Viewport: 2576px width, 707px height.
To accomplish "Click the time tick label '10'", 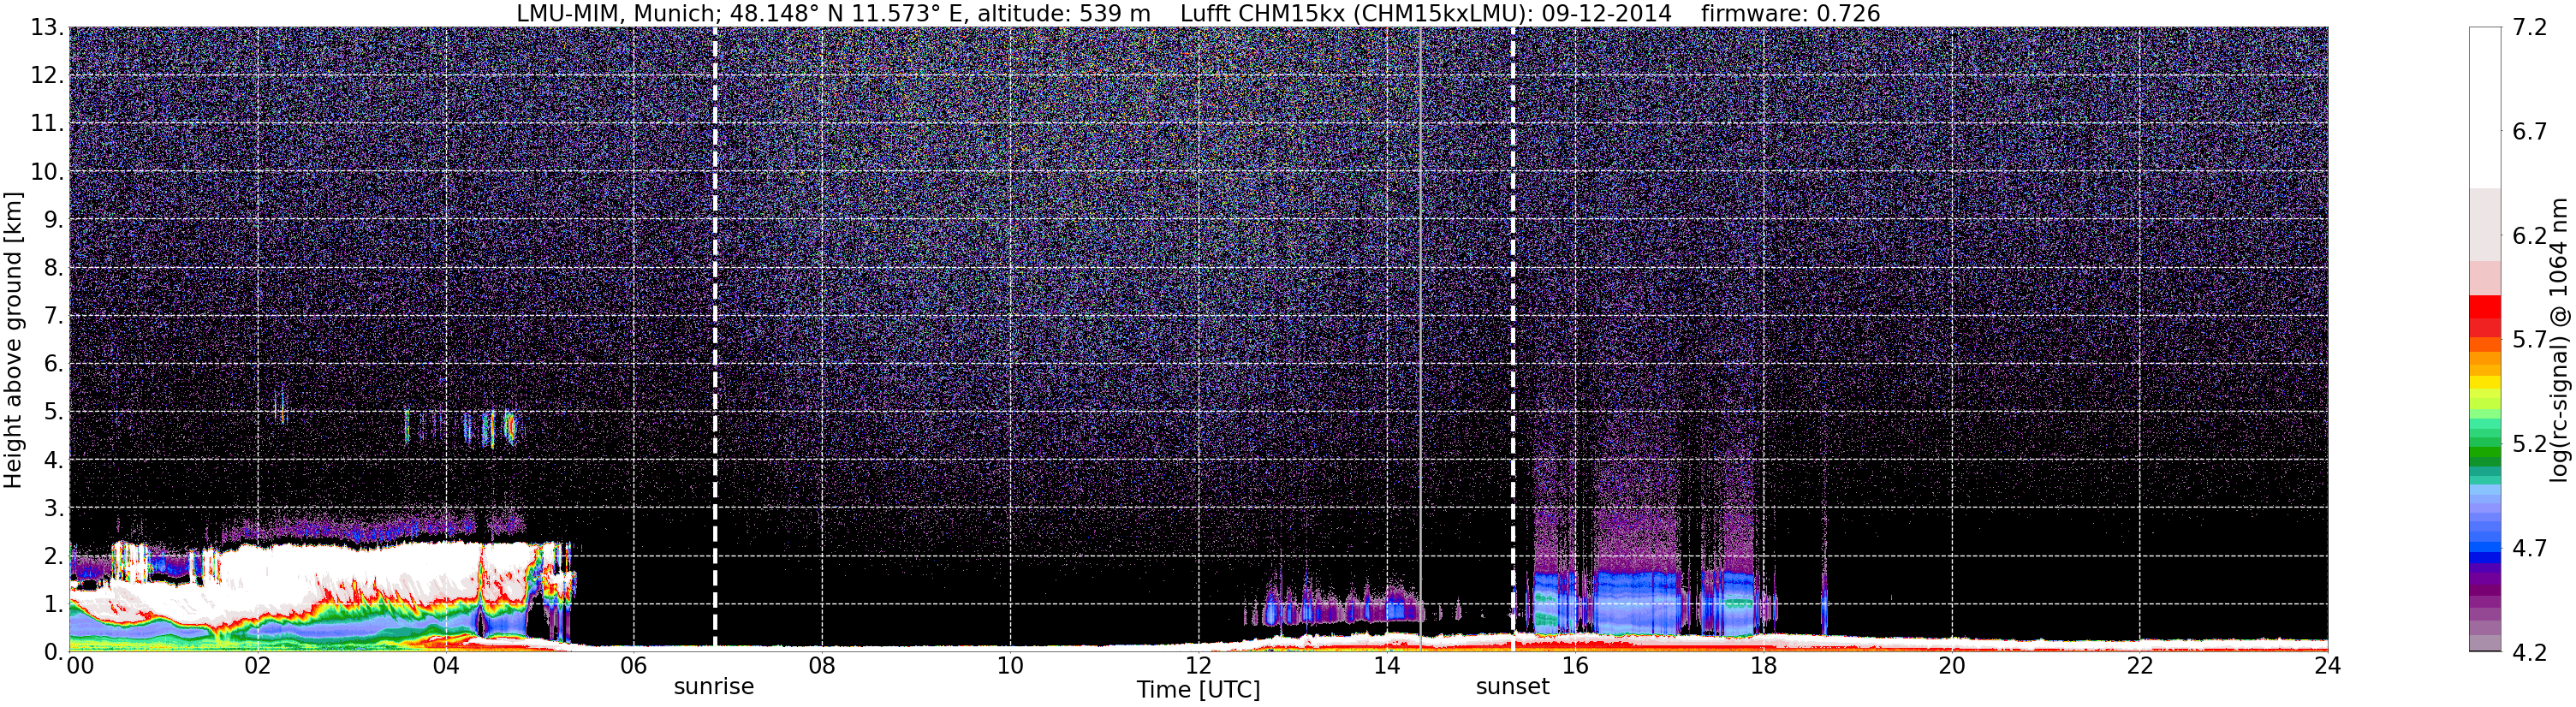I will pyautogui.click(x=1010, y=666).
